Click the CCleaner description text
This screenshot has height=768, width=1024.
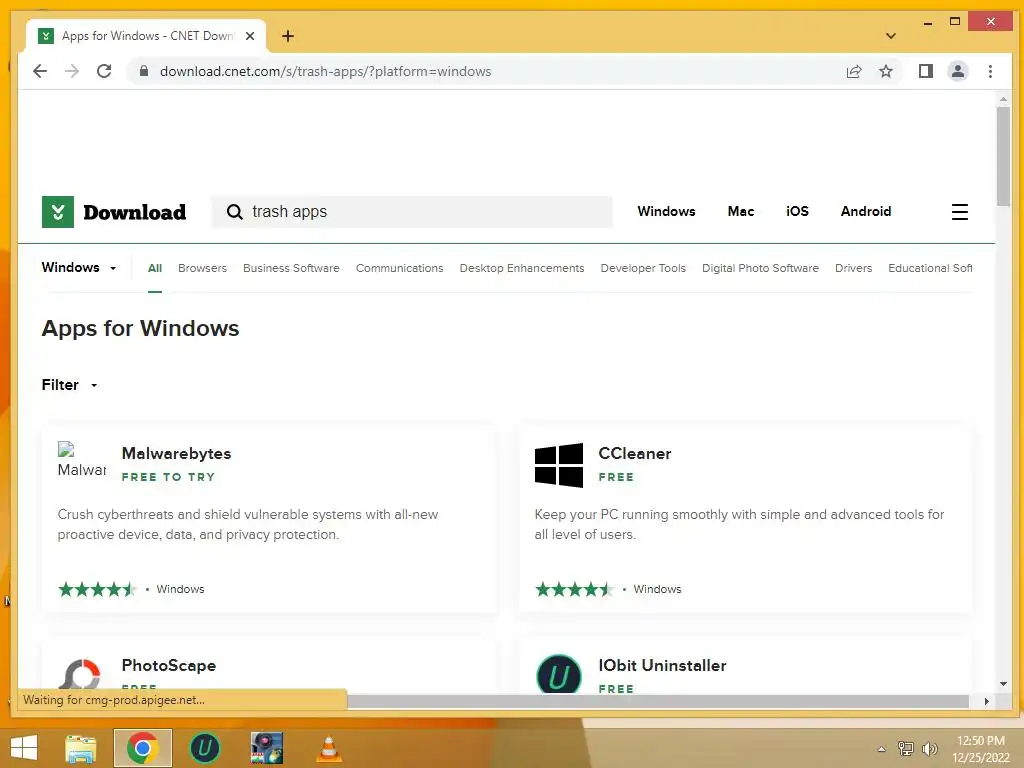point(739,524)
